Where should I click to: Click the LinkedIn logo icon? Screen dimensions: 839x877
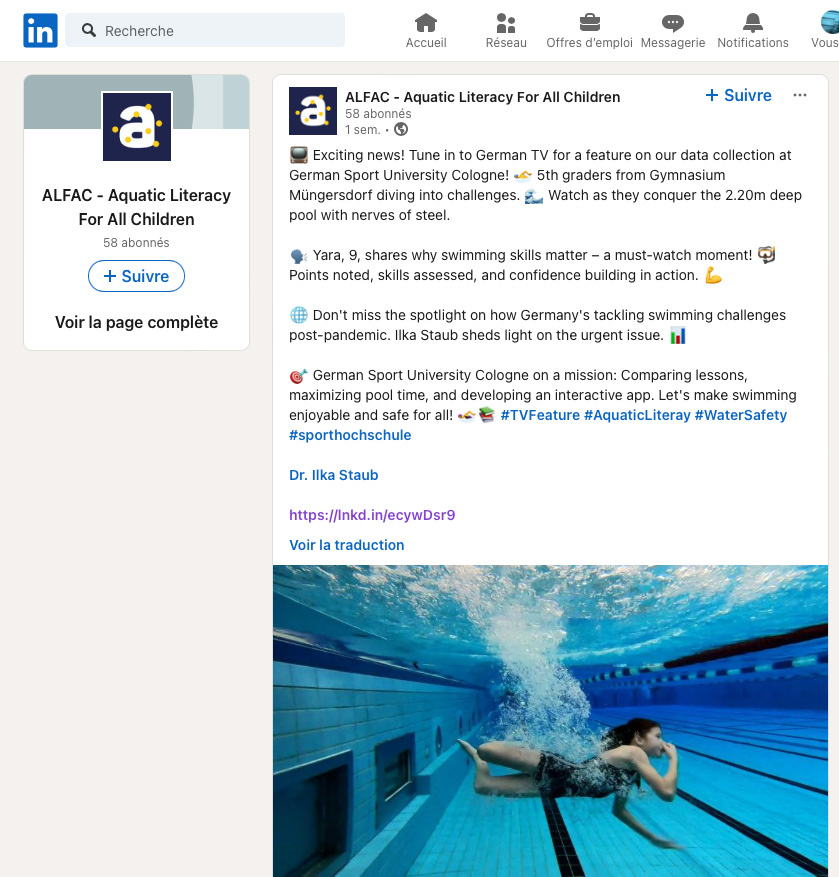point(41,31)
